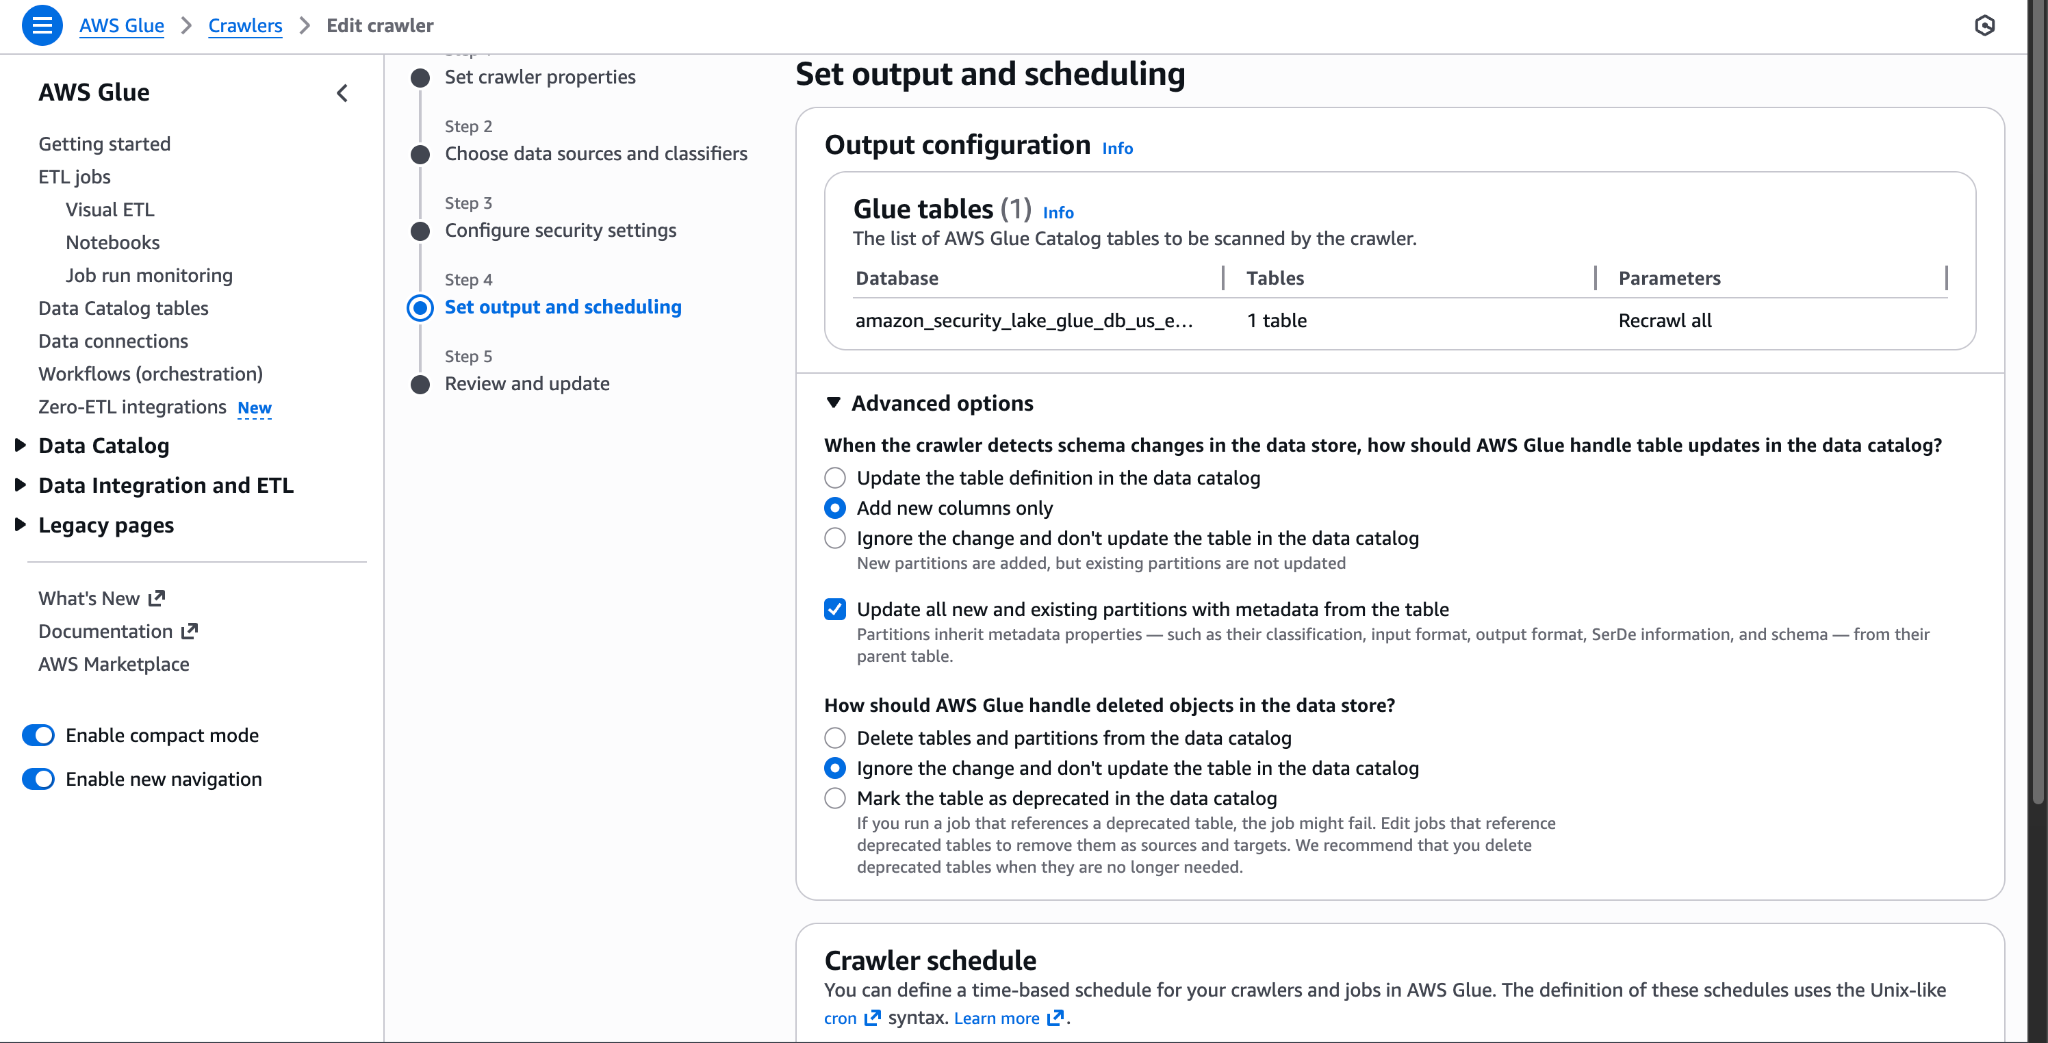Go to Step 5 Review and update
Screen dimensions: 2048x1043
[527, 384]
